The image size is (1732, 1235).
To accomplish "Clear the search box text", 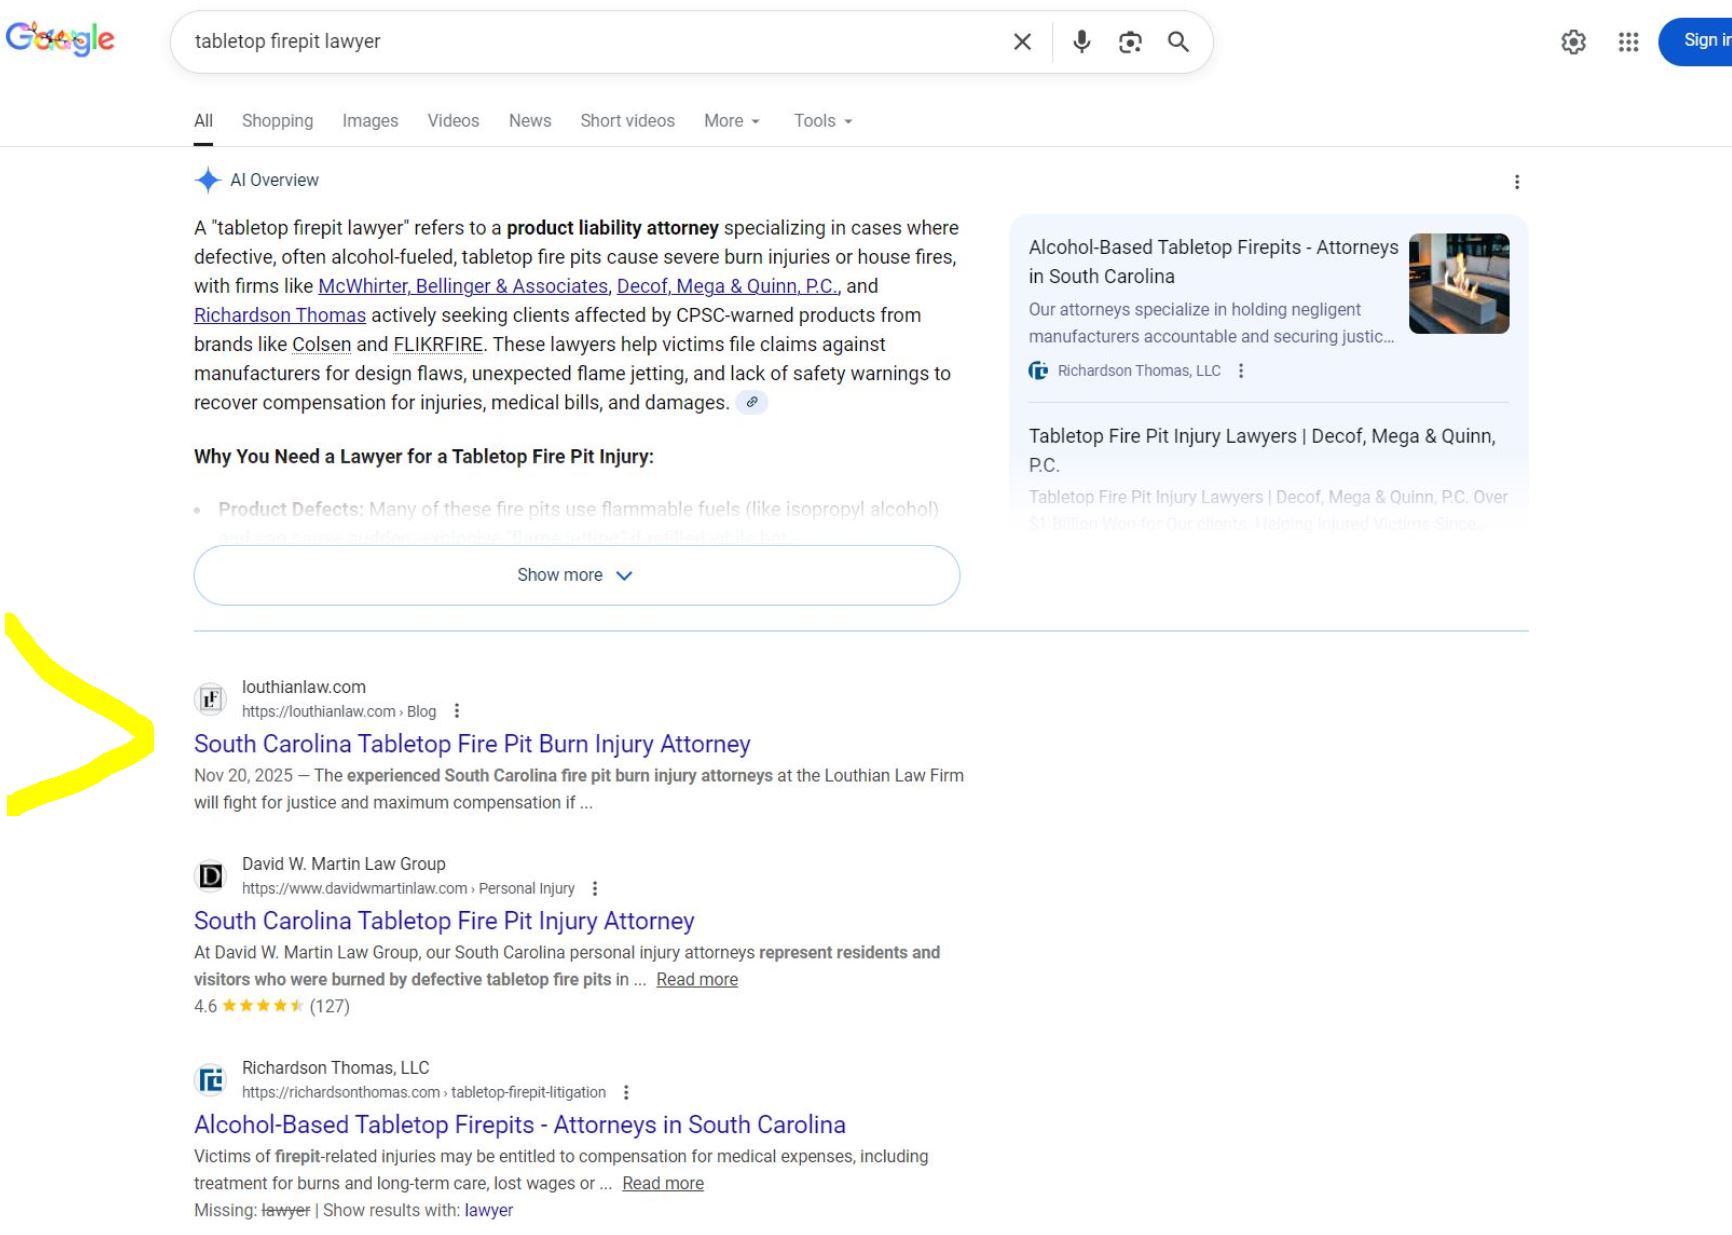I will click(x=1022, y=42).
